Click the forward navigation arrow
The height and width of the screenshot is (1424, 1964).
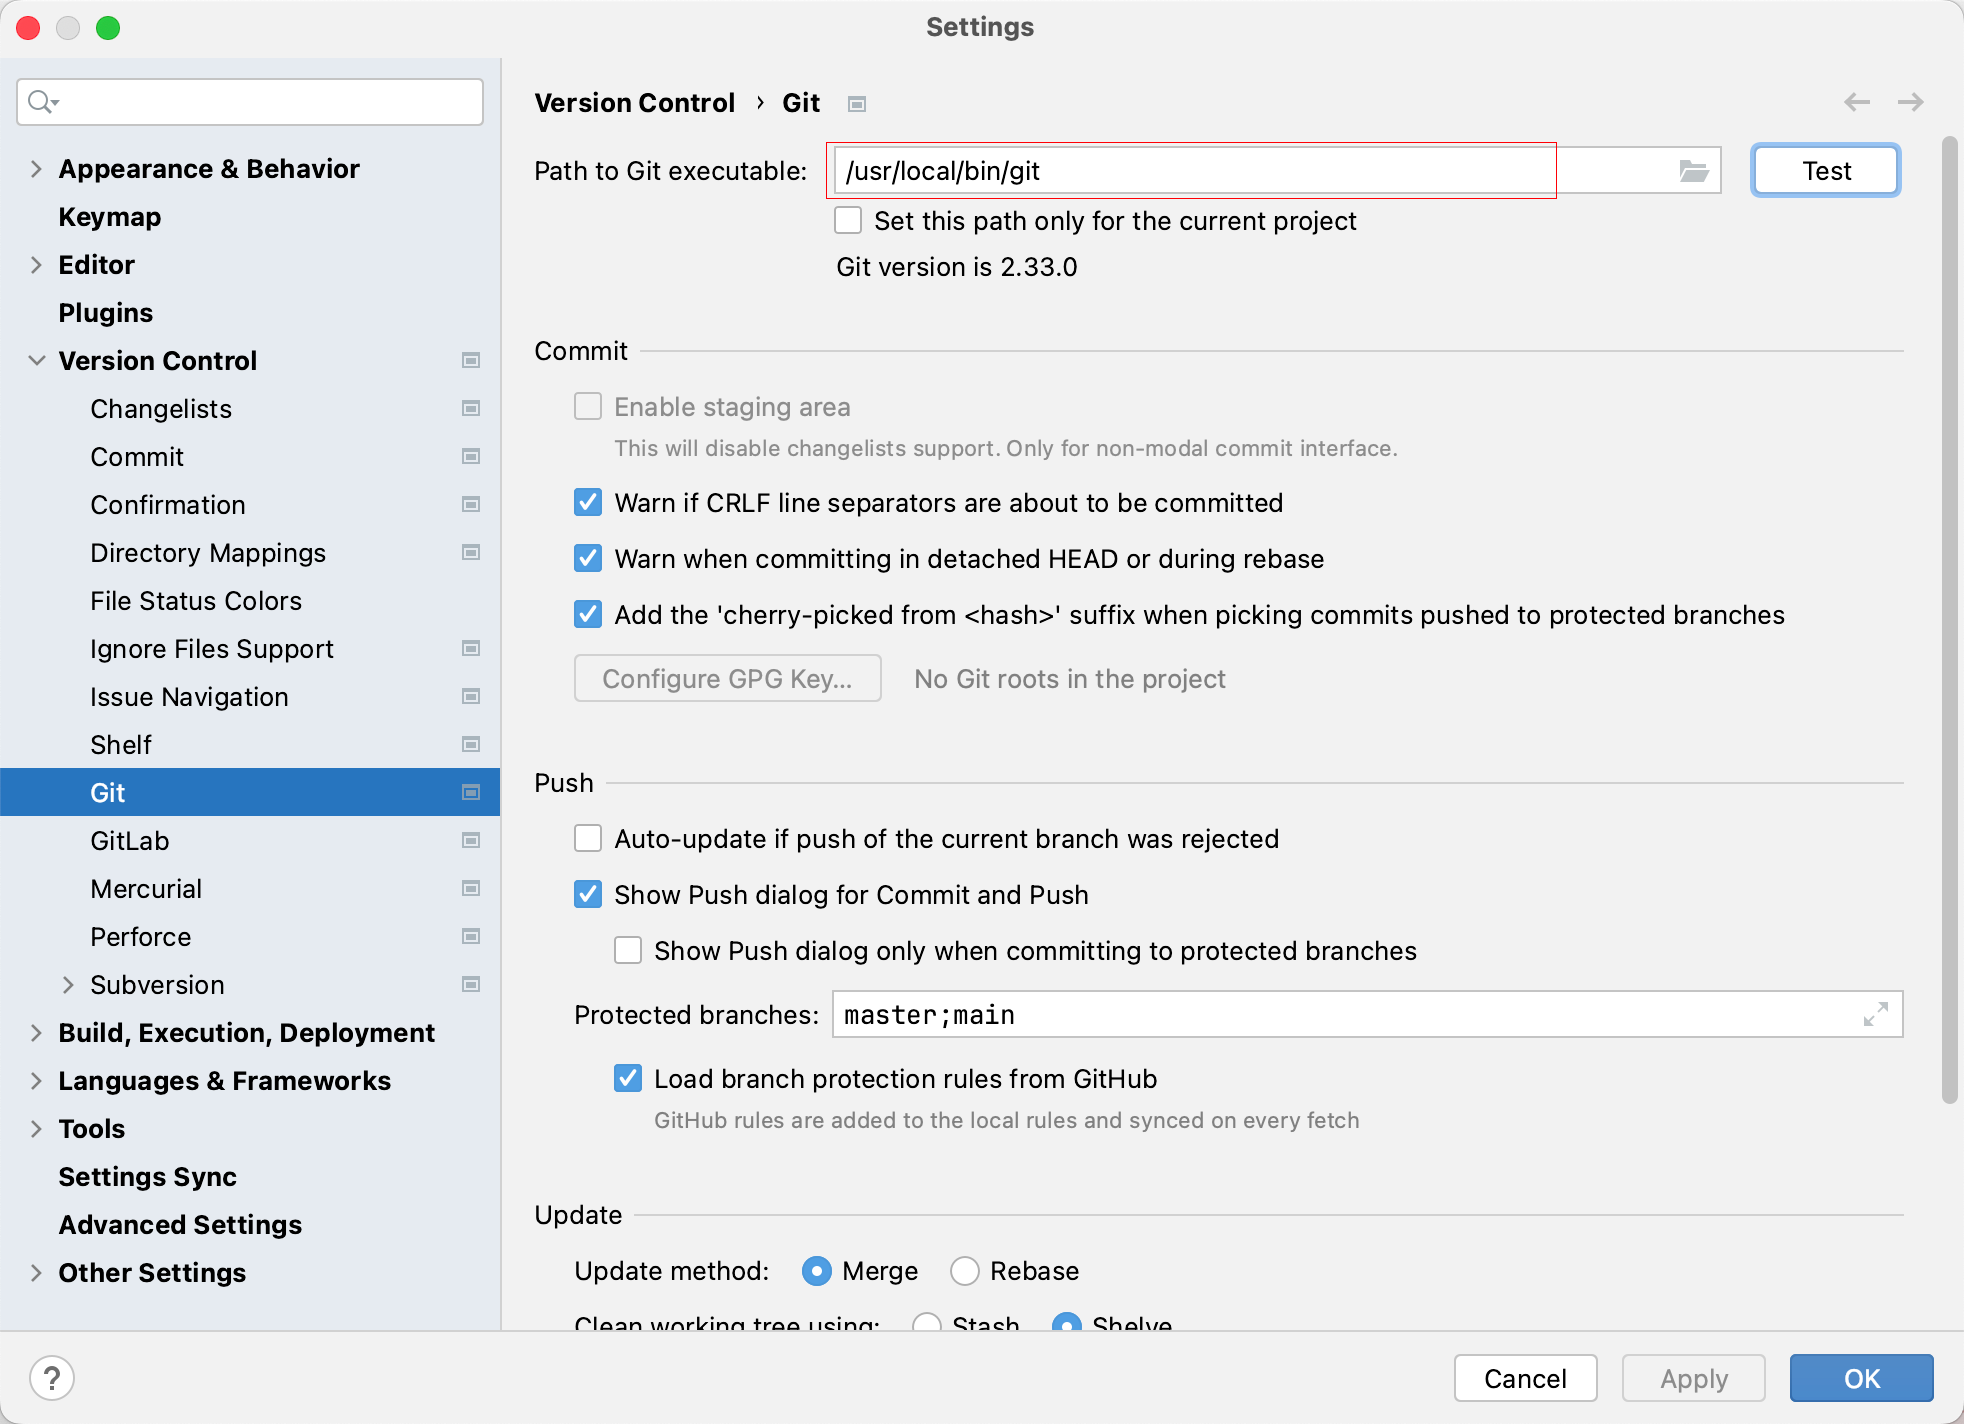(1910, 102)
